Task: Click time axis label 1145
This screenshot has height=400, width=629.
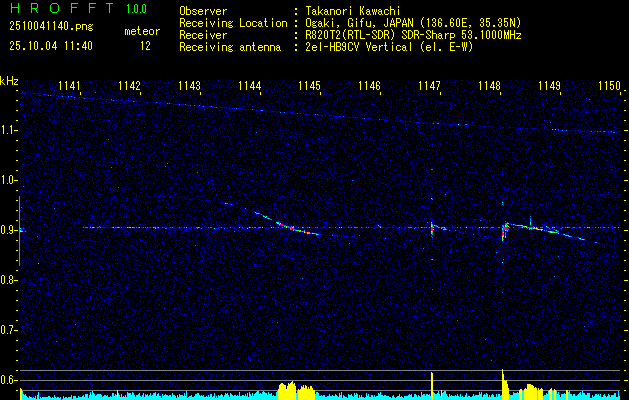Action: (x=310, y=85)
